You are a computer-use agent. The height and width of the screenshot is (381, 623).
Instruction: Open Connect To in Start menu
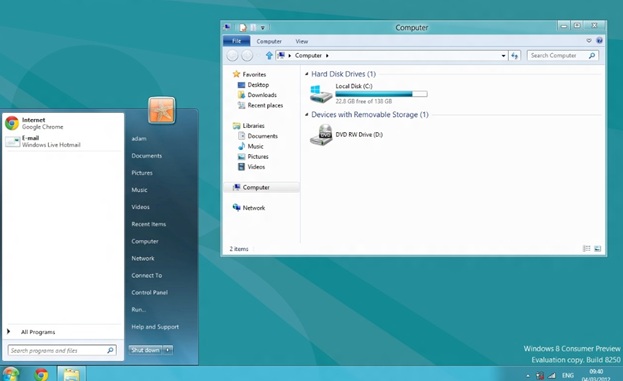pyautogui.click(x=147, y=275)
